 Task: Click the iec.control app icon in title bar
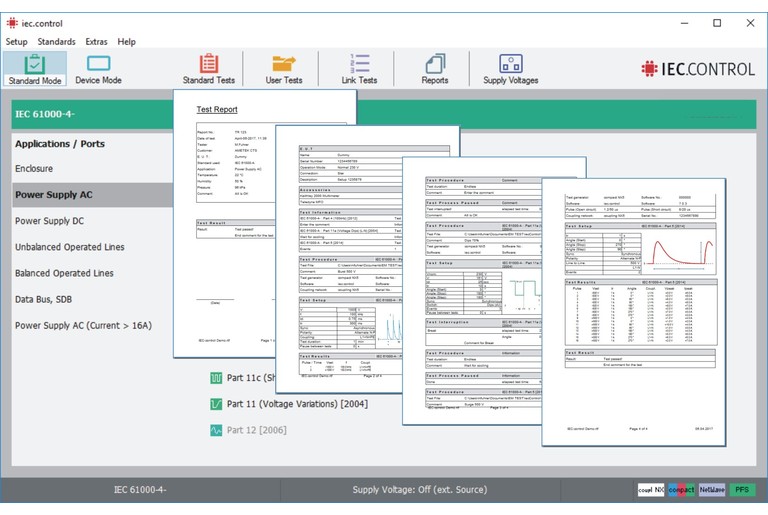(12, 23)
